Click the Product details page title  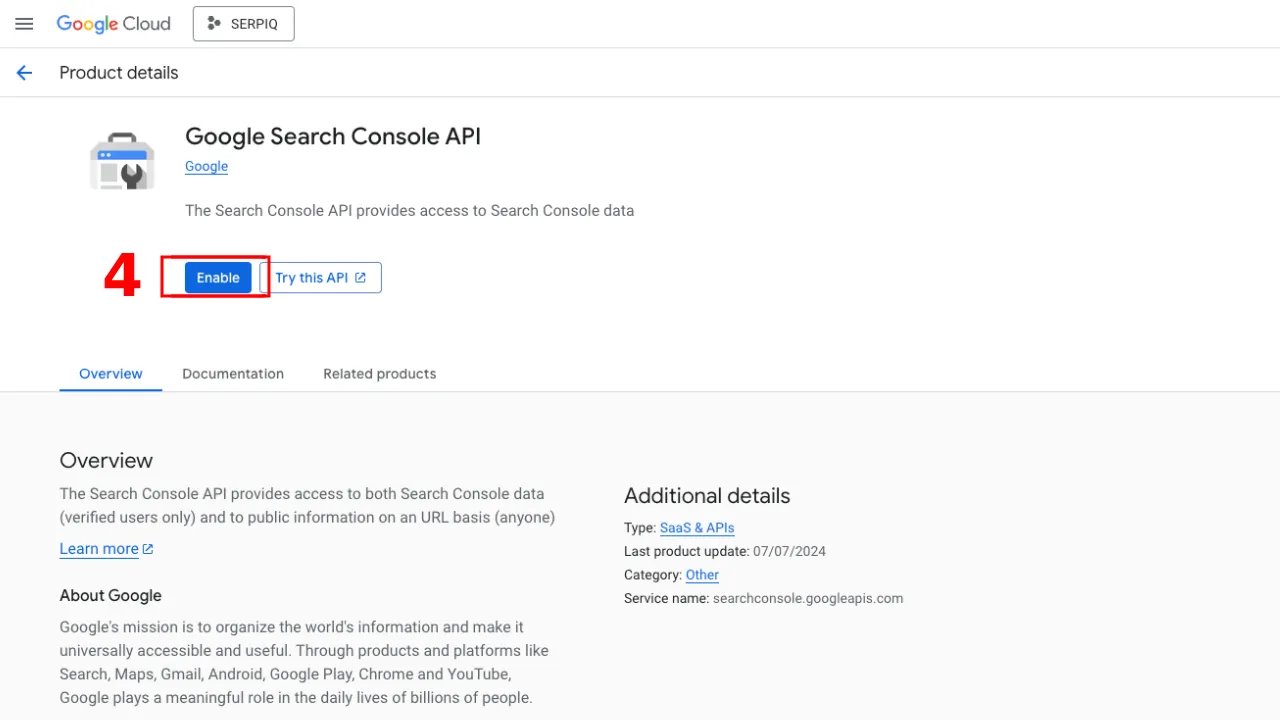[119, 73]
